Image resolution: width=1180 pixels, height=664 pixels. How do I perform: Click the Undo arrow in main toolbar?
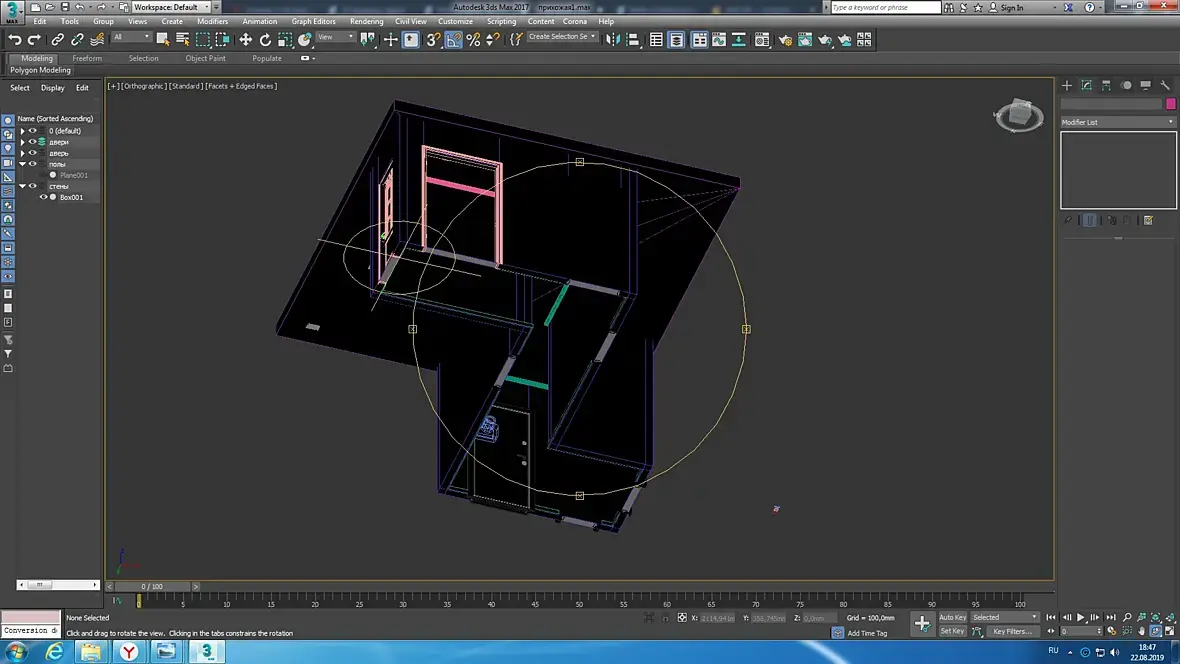coord(14,40)
